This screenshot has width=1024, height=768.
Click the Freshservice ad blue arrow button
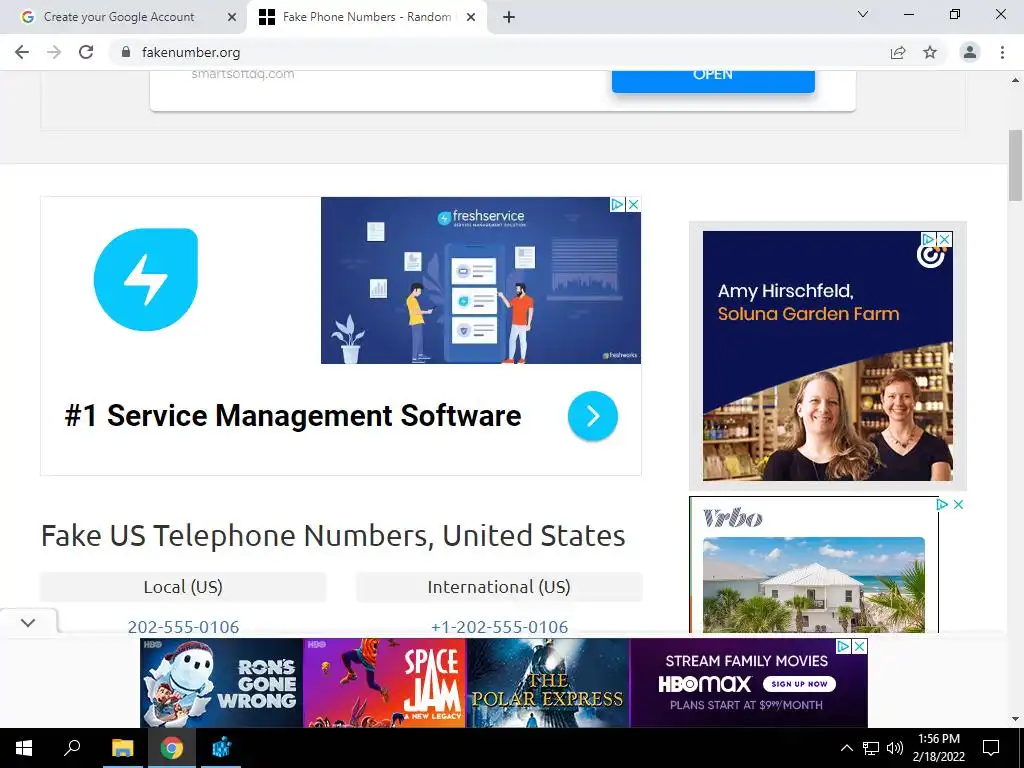click(x=592, y=416)
